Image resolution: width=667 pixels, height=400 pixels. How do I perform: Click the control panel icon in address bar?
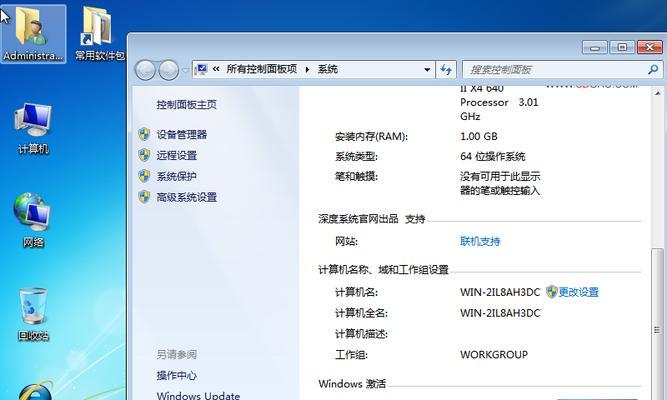coord(201,69)
